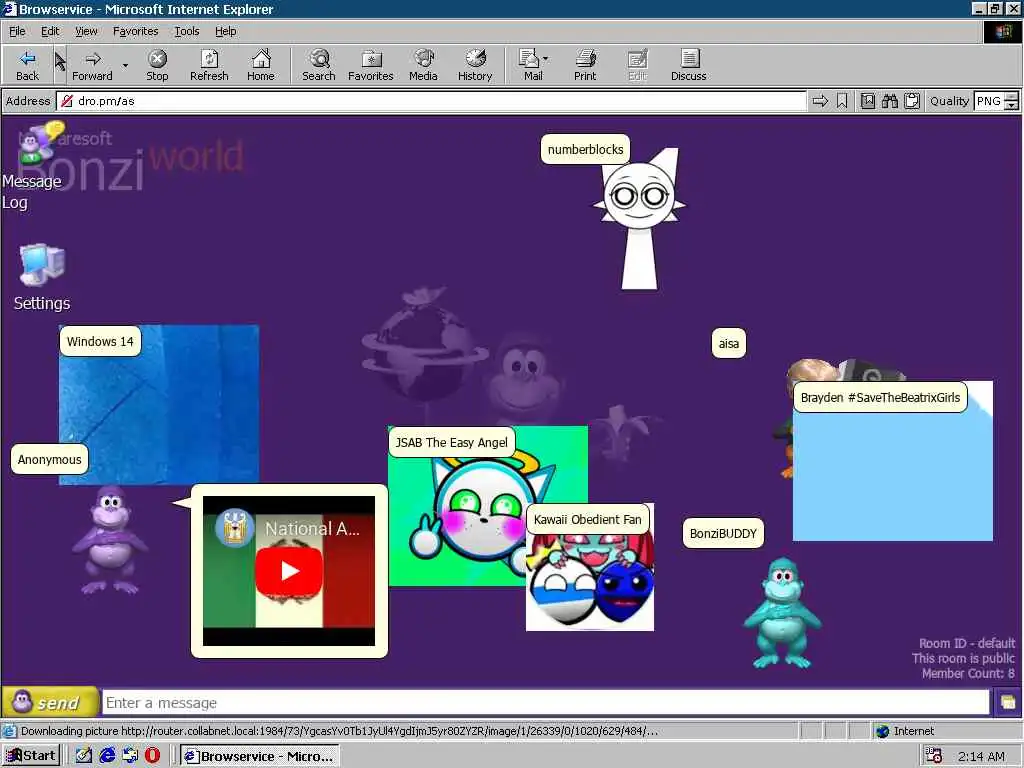Viewport: 1024px width, 768px height.
Task: Click the system tray clock 2:14 AM
Action: click(981, 756)
